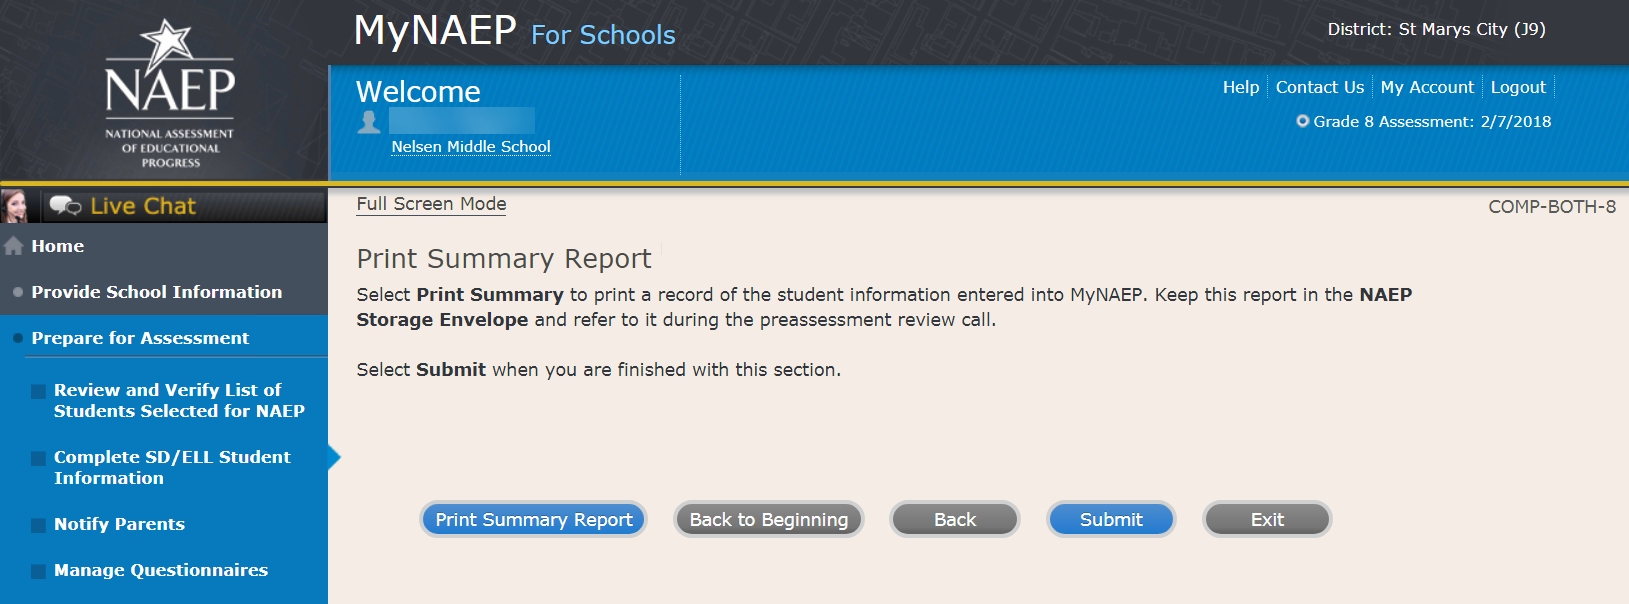Toggle checkbox beside Notify Parents

(38, 526)
